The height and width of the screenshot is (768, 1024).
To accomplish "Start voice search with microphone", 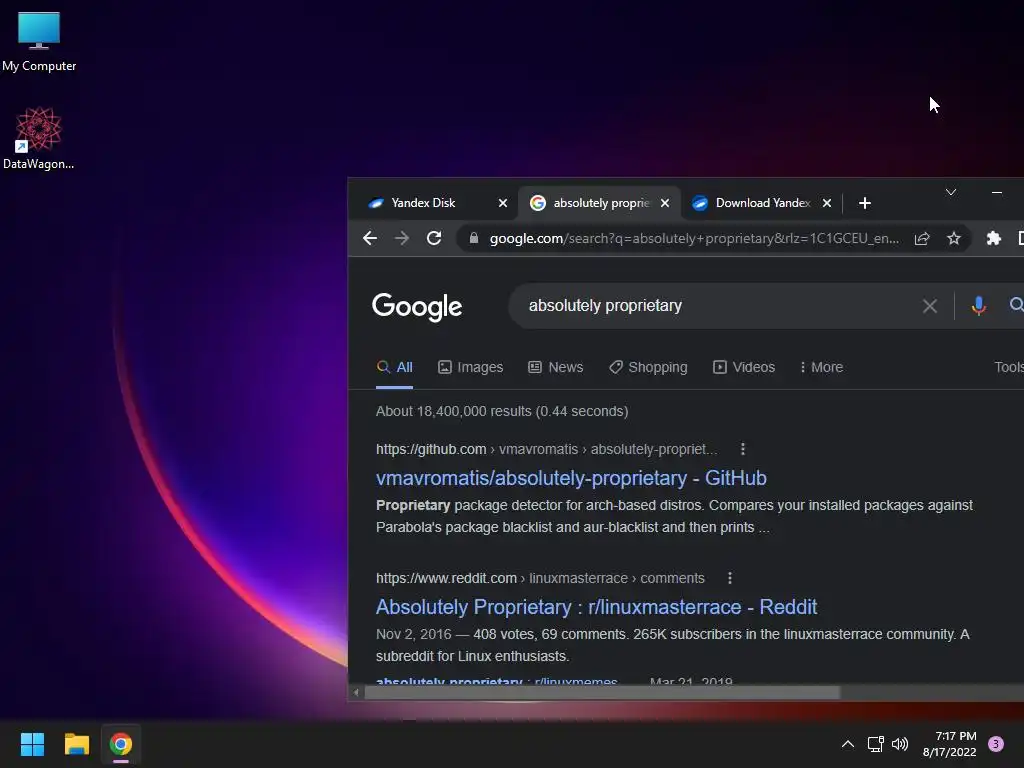I will (x=978, y=306).
